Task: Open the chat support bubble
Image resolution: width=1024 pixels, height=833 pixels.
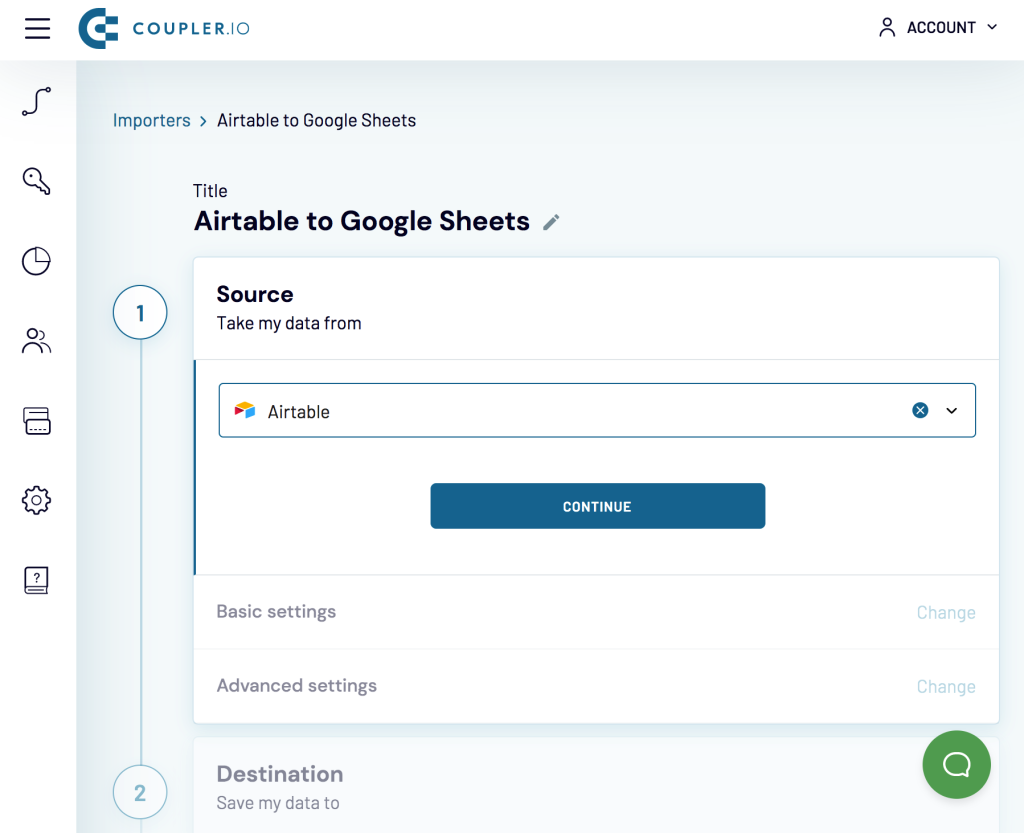Action: coord(956,764)
